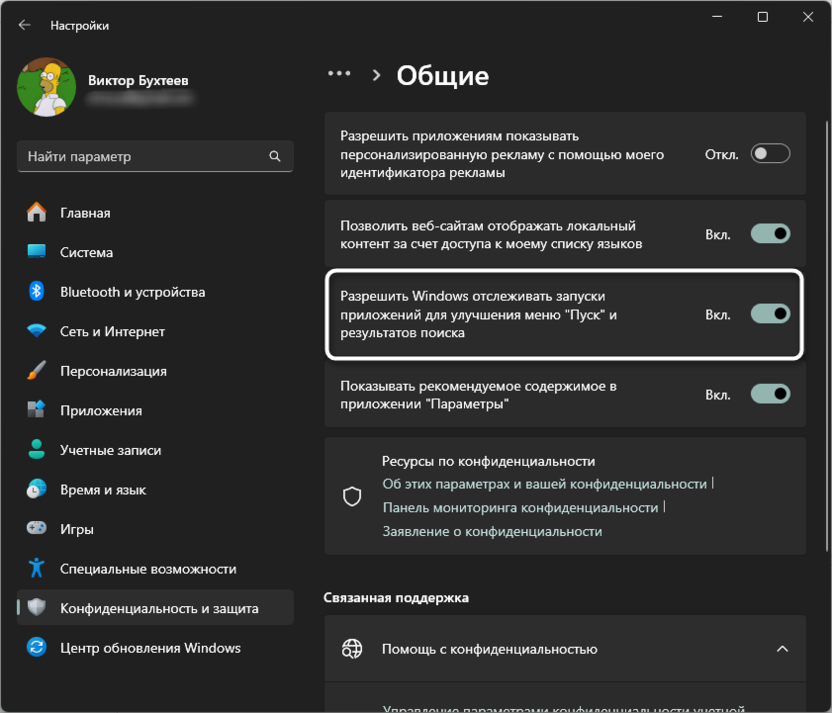Image resolution: width=832 pixels, height=713 pixels.
Task: Enable the personalized advertising toggle
Action: coord(770,154)
